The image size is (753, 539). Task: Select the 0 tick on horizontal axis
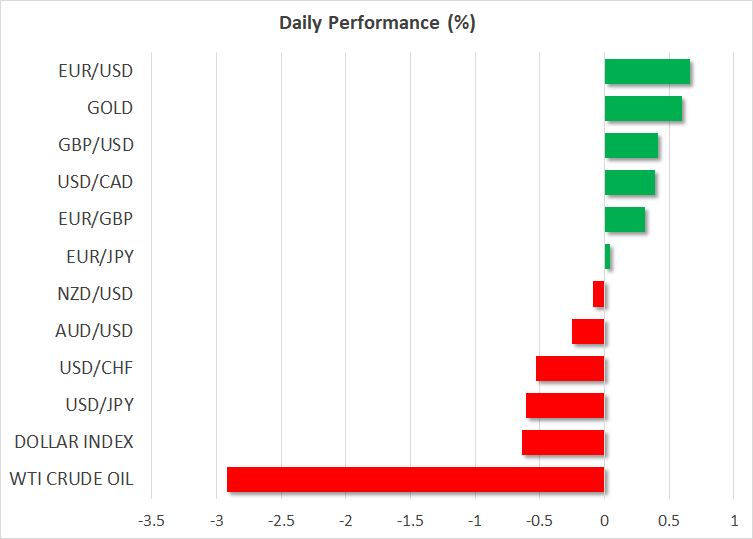(604, 520)
